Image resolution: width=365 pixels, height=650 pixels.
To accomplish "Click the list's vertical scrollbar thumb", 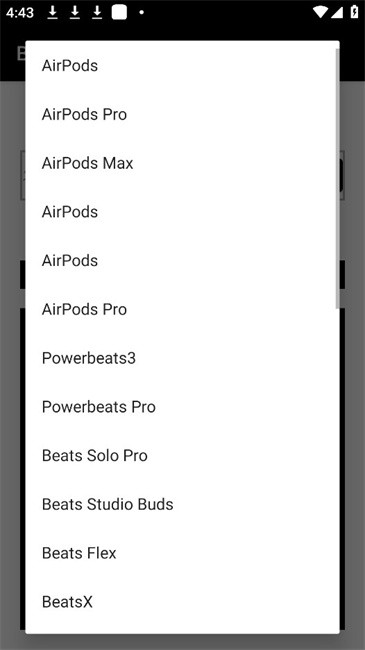I will point(337,178).
